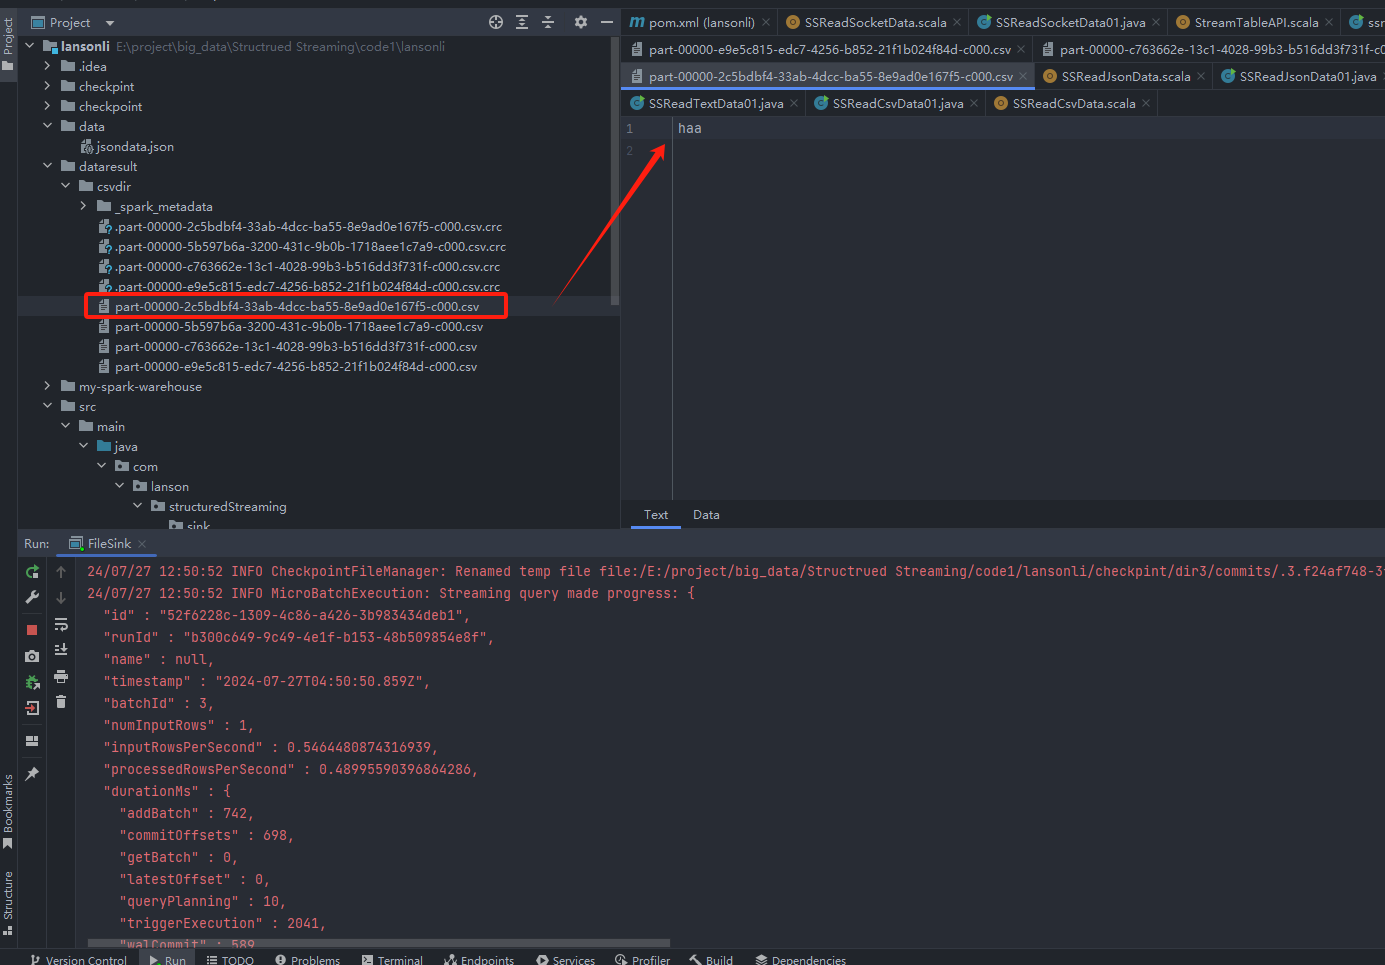Collapse the main folder node
This screenshot has width=1385, height=965.
pyautogui.click(x=65, y=426)
